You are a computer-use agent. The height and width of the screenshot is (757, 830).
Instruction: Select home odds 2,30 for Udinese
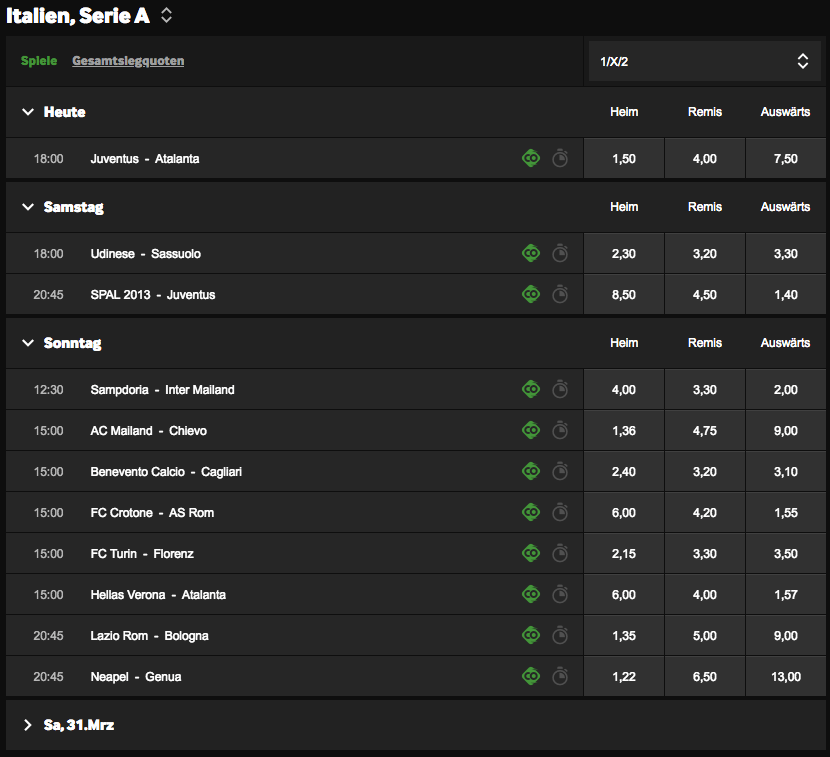pyautogui.click(x=624, y=253)
